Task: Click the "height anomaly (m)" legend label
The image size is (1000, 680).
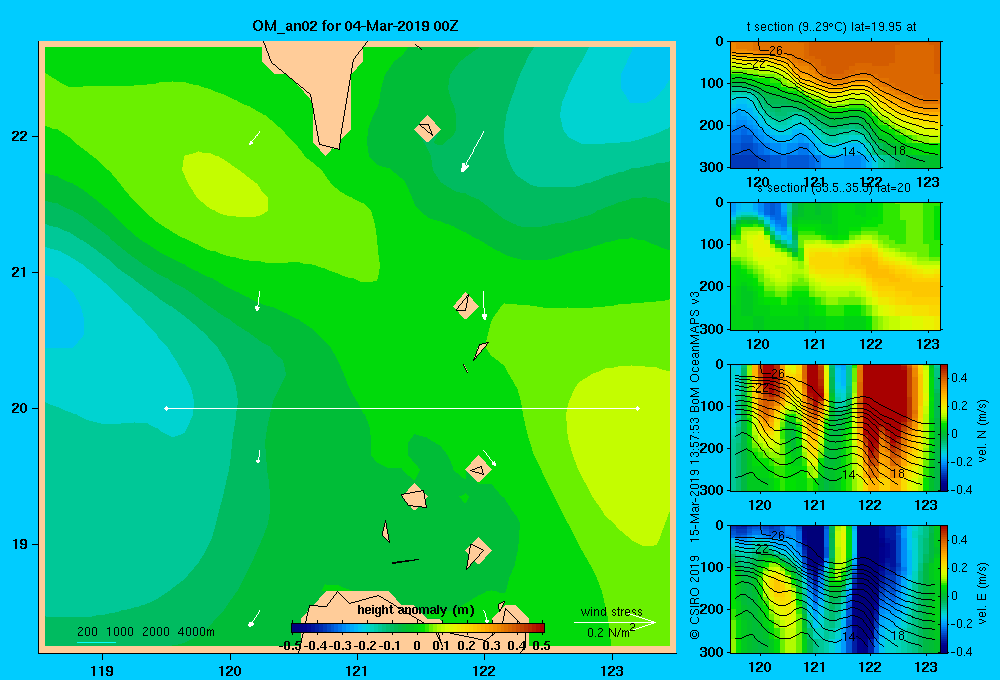Action: 416,610
